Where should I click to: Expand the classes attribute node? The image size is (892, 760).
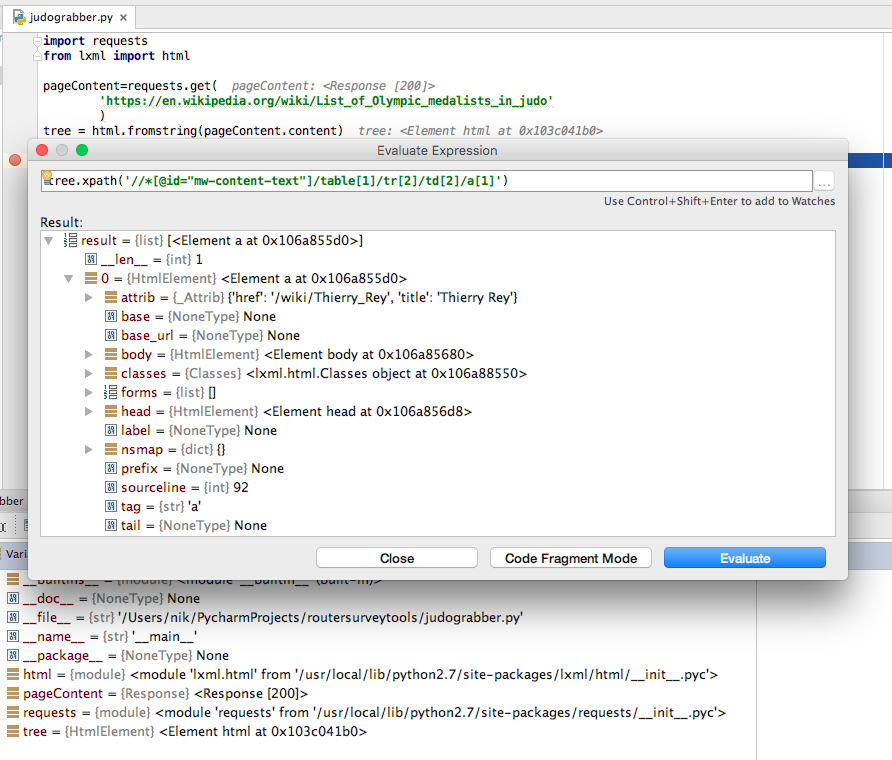coord(88,373)
